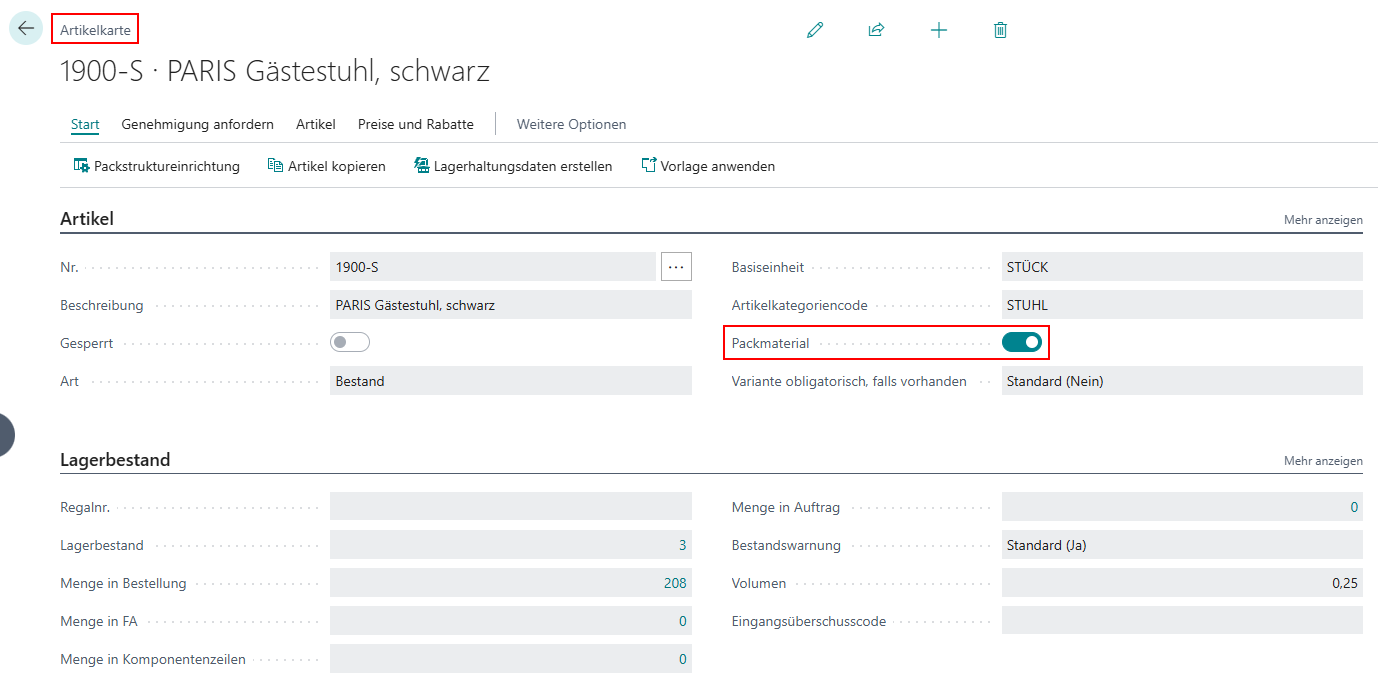Click Artikel kopieren action
This screenshot has width=1378, height=700.
pos(327,166)
